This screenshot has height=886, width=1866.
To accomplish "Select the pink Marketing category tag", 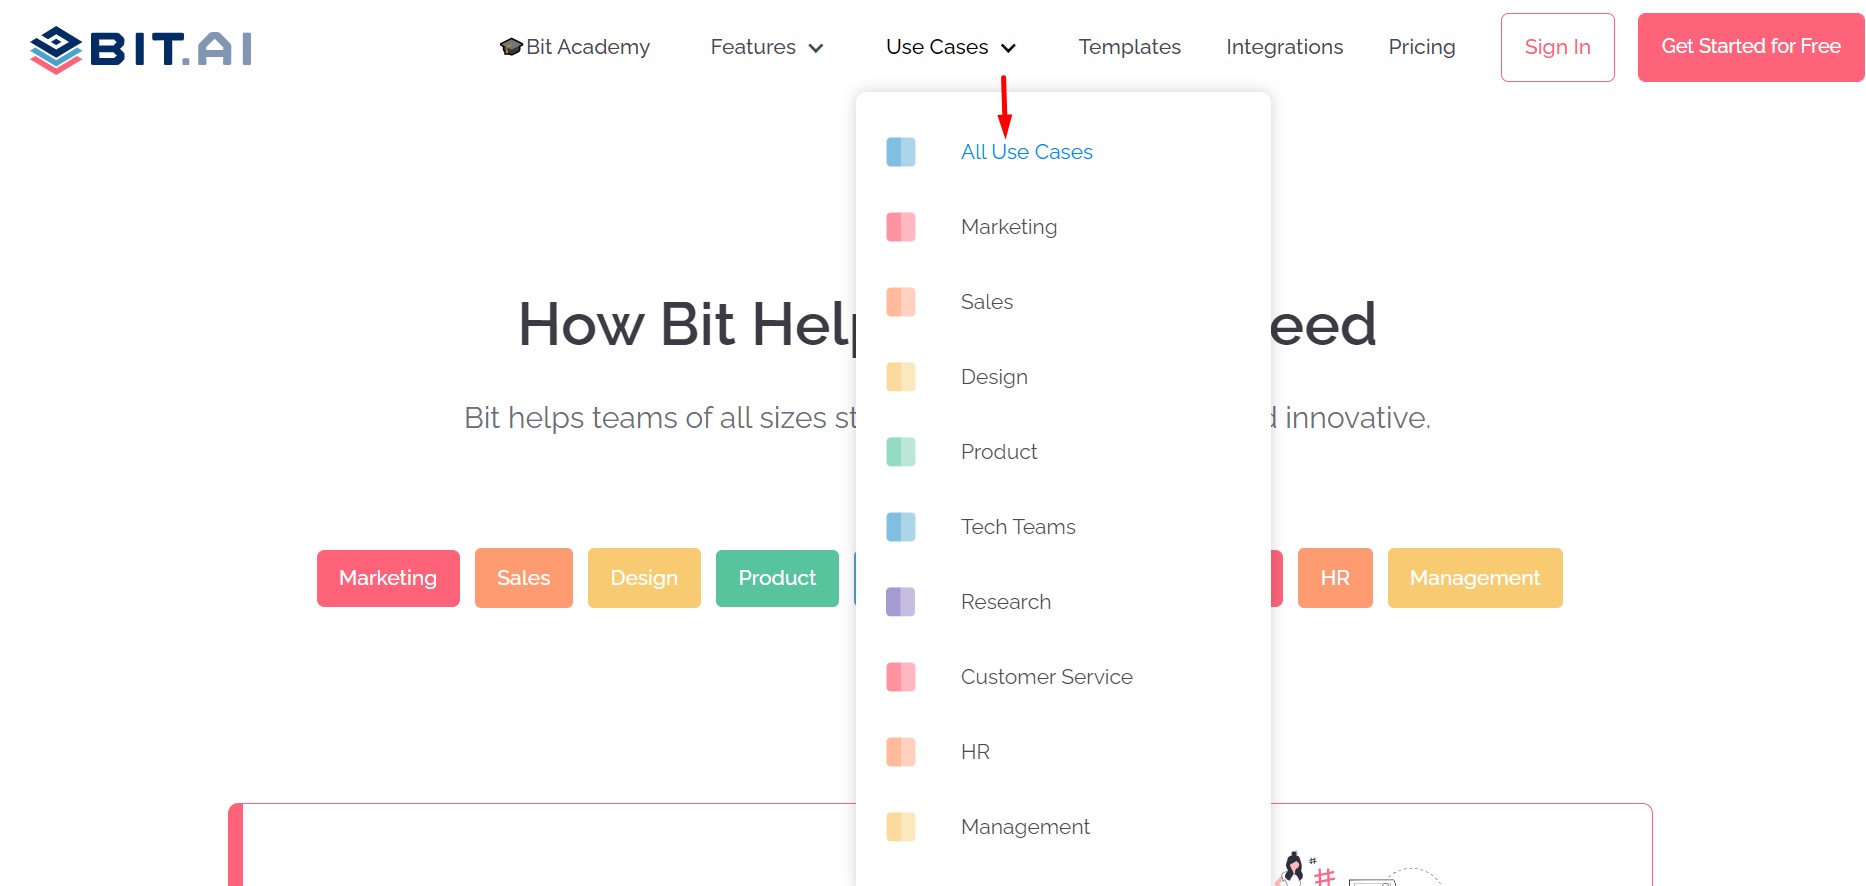I will pos(388,578).
